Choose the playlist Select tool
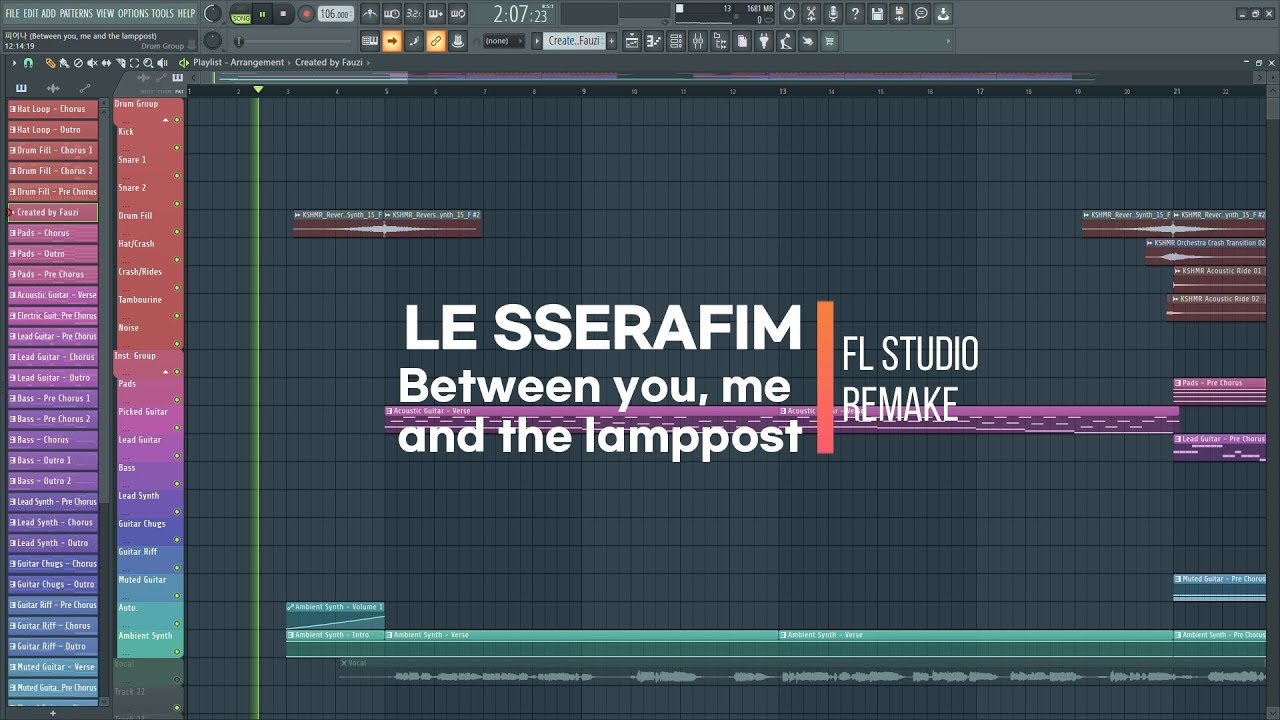The height and width of the screenshot is (720, 1280). coord(134,63)
